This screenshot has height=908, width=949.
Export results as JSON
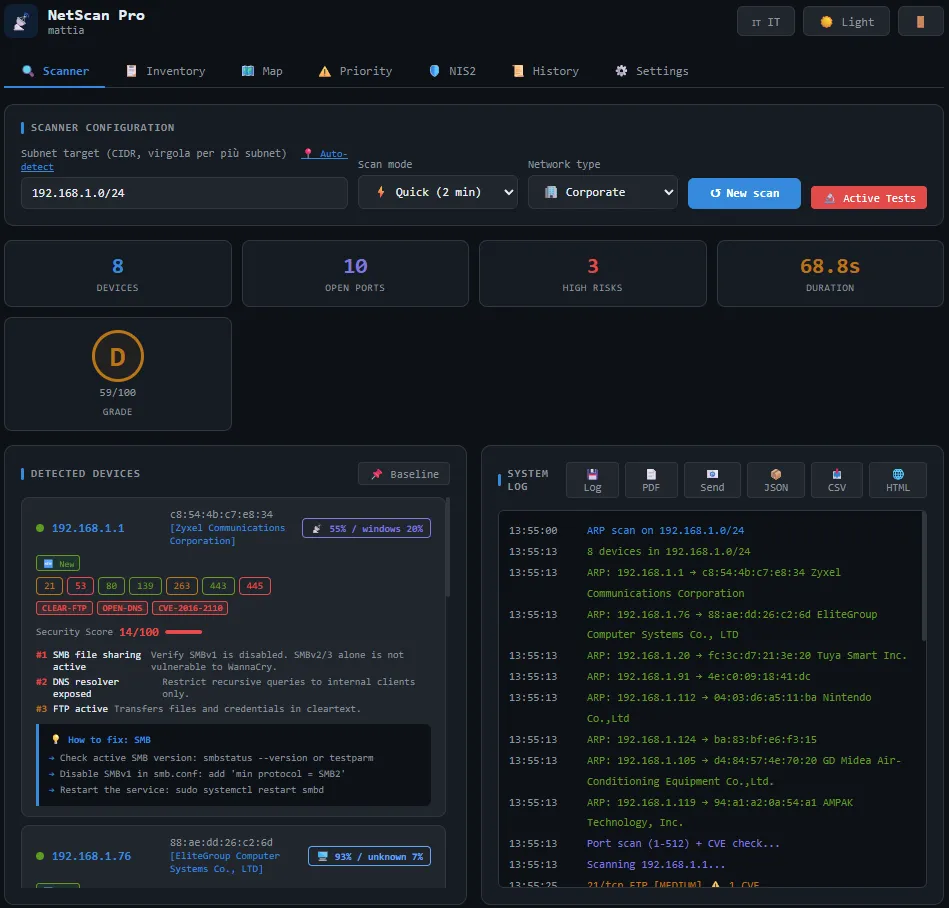click(775, 480)
